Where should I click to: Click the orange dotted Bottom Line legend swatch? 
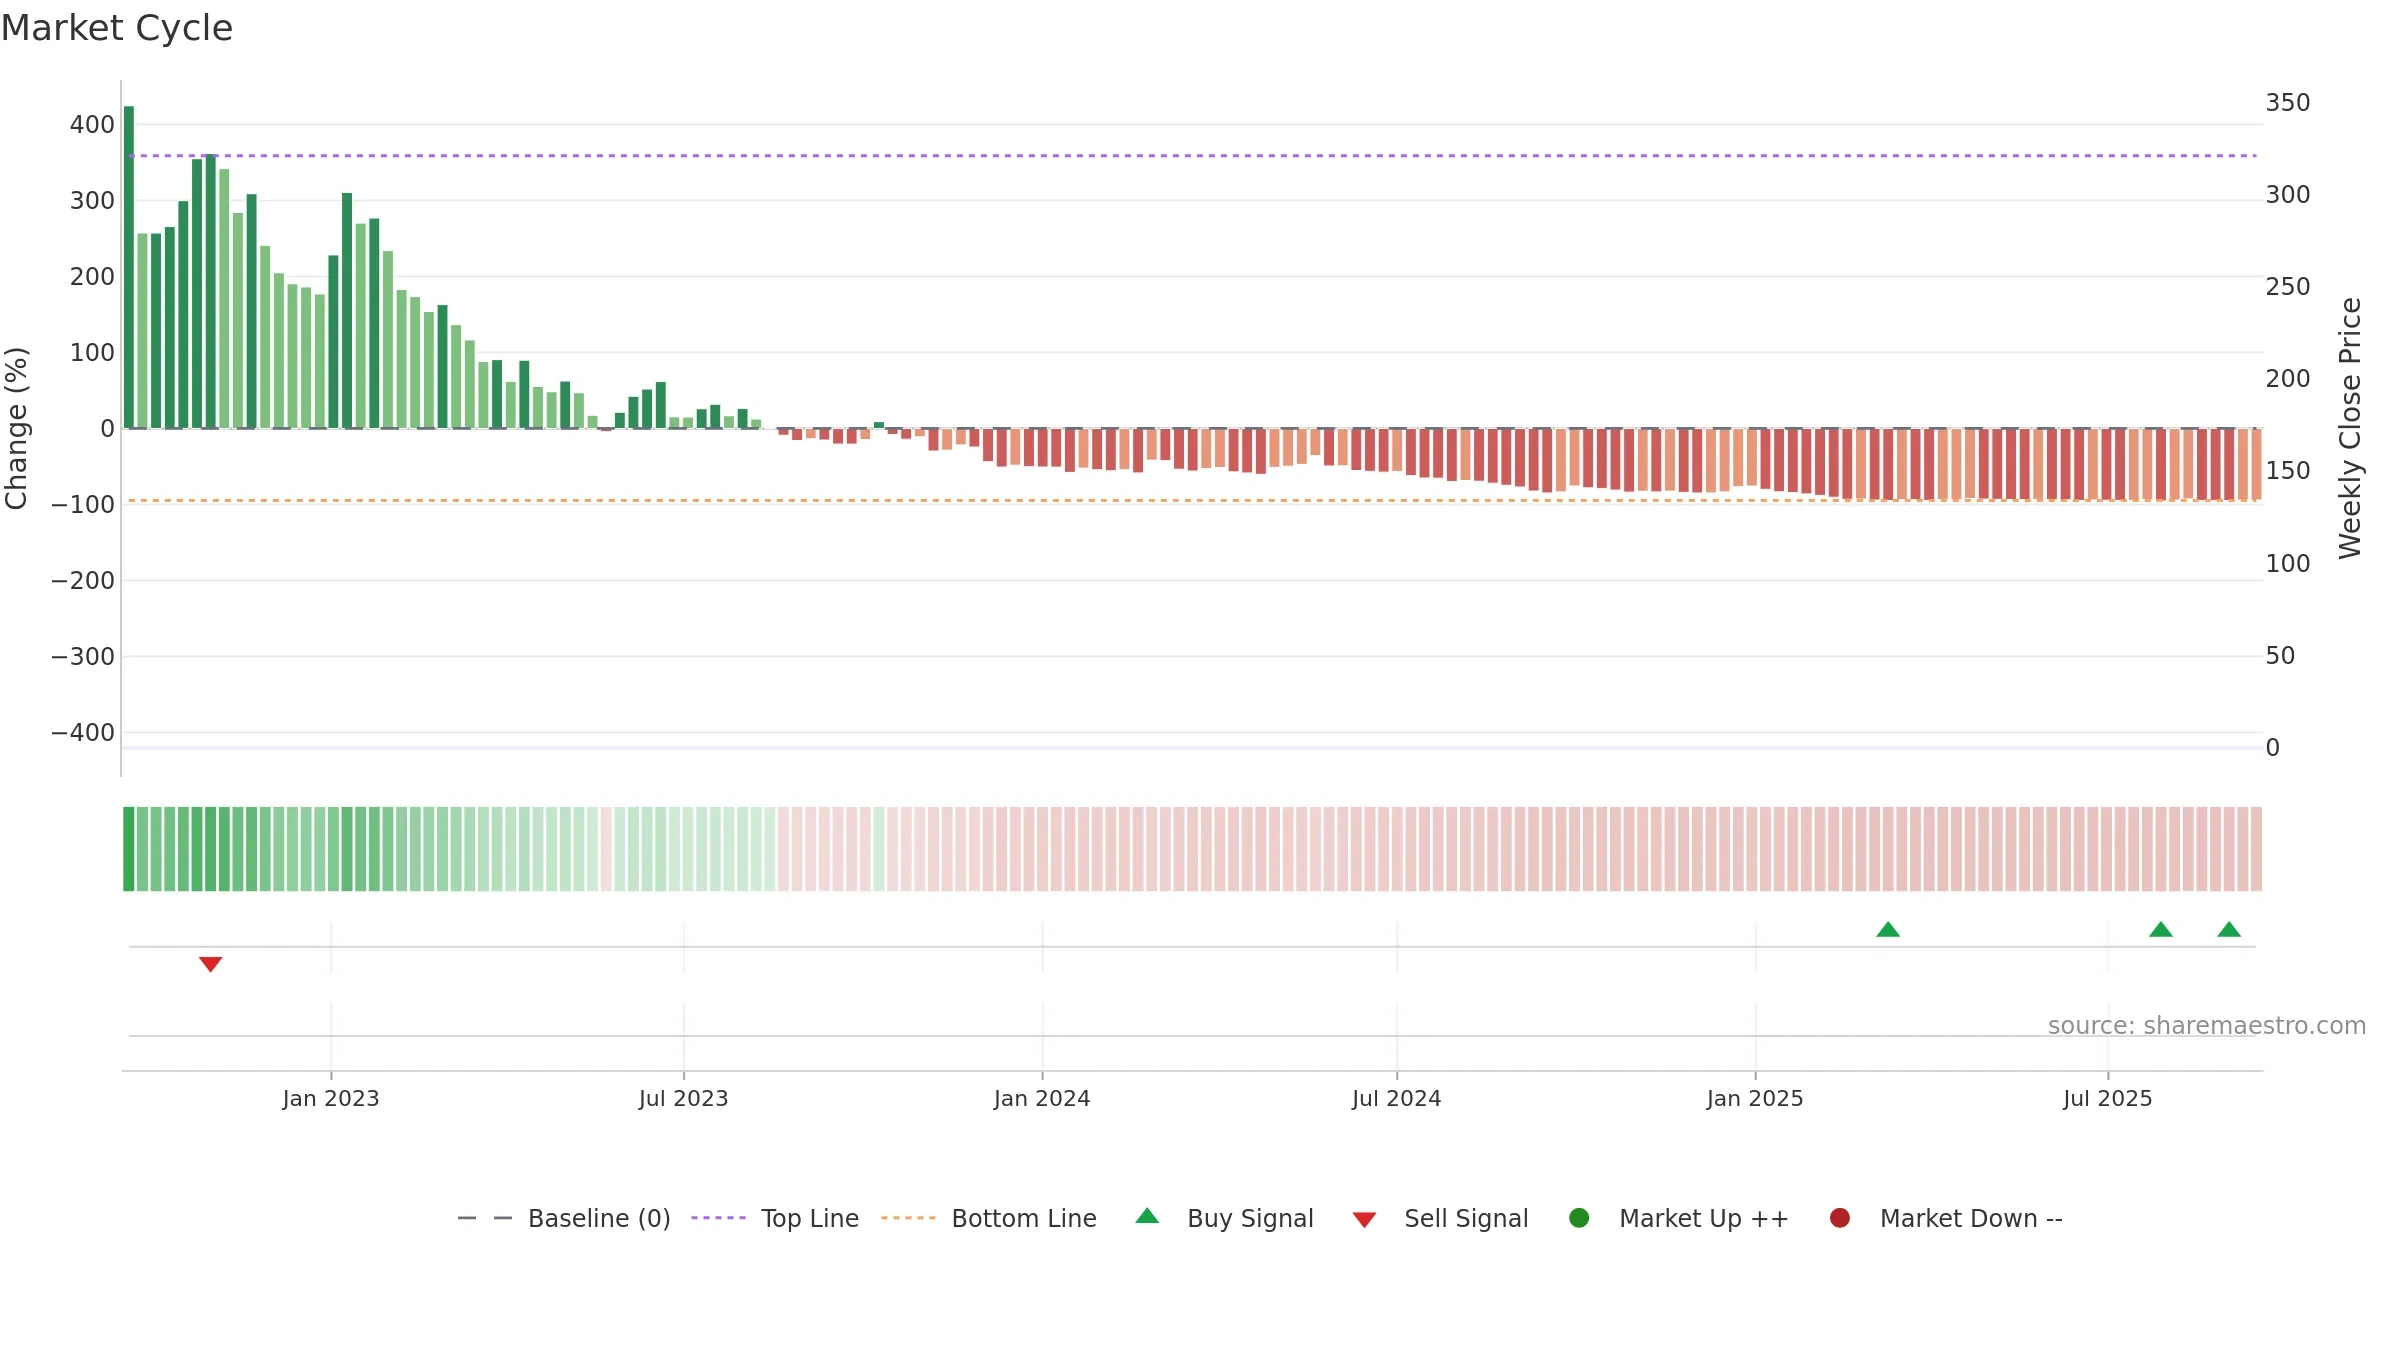click(x=908, y=1218)
